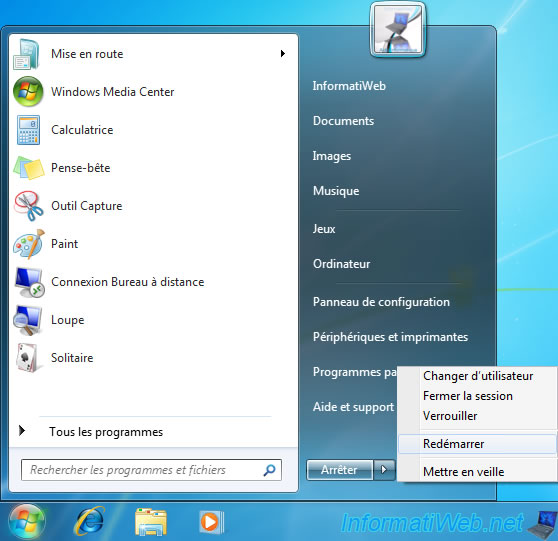The width and height of the screenshot is (558, 541).
Task: Start Outil Capture scissors icon
Action: tap(28, 206)
